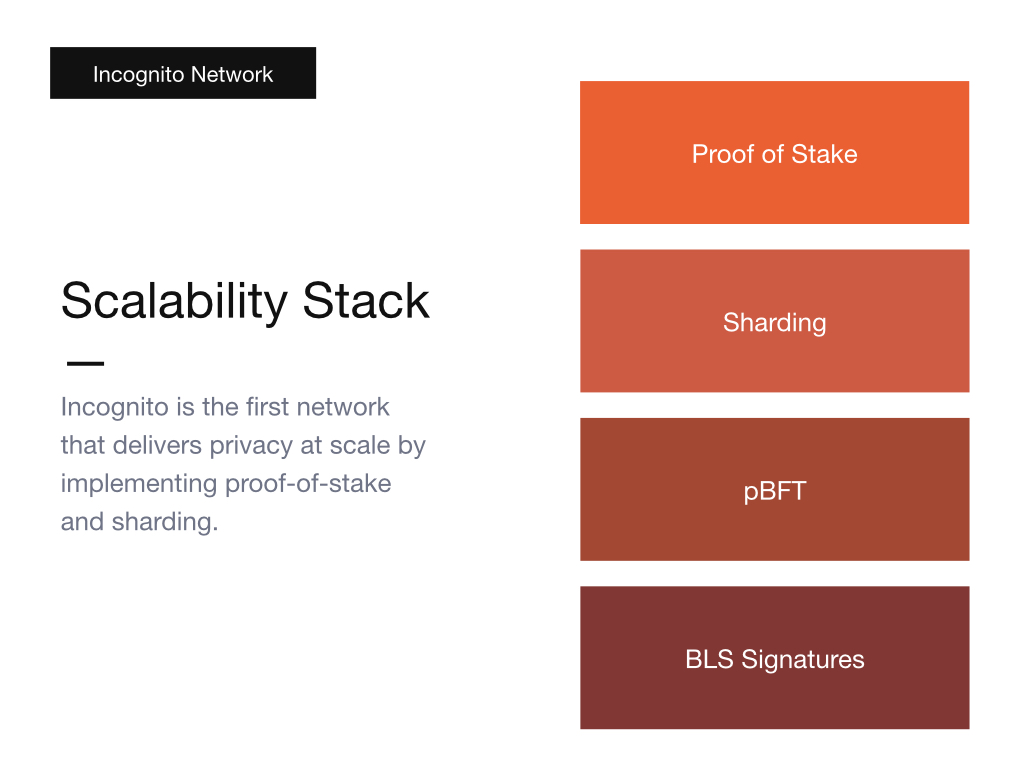
Task: Click the short black divider dash
Action: click(86, 363)
